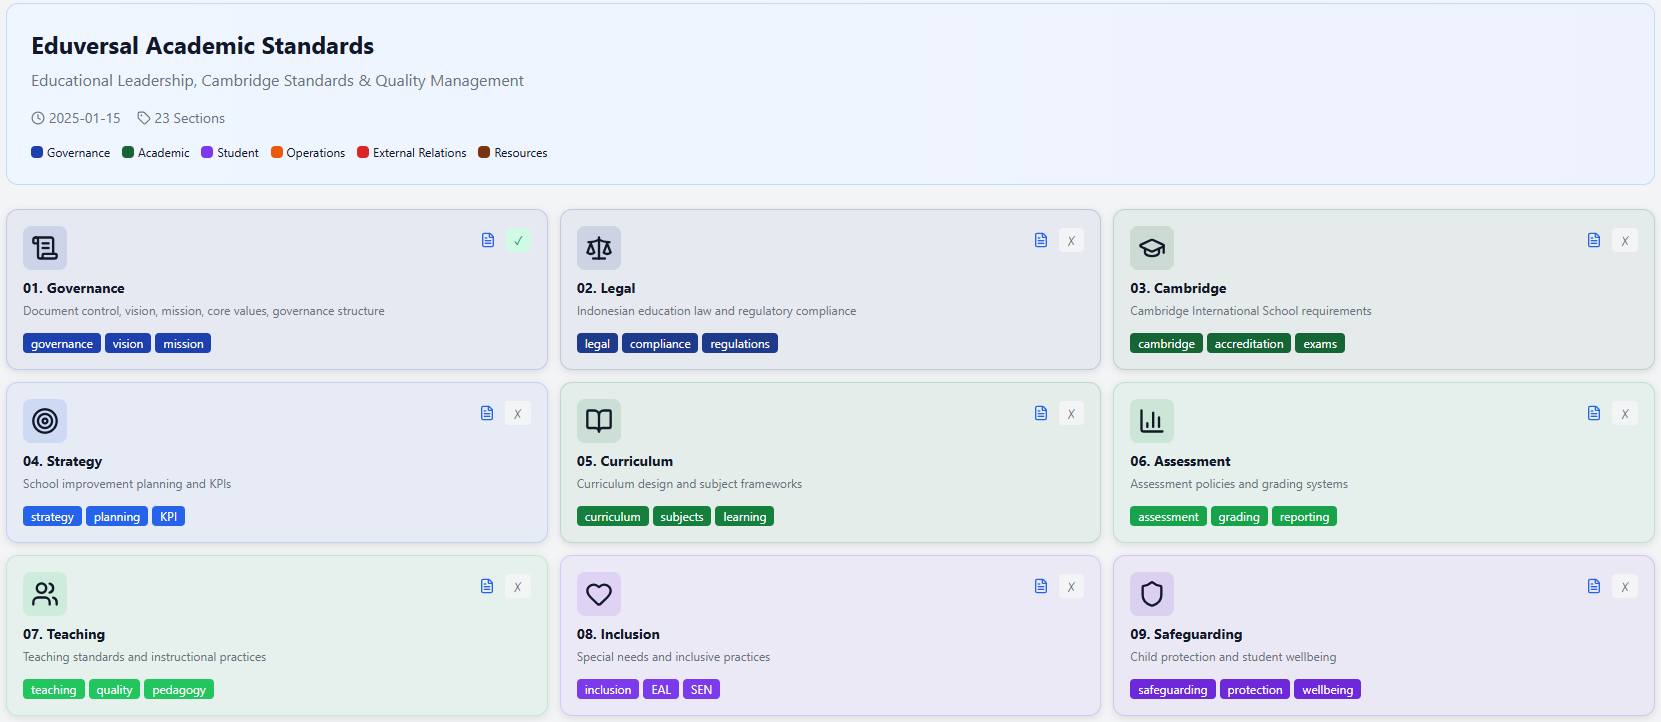Open the 04. Strategy card title

click(x=62, y=461)
